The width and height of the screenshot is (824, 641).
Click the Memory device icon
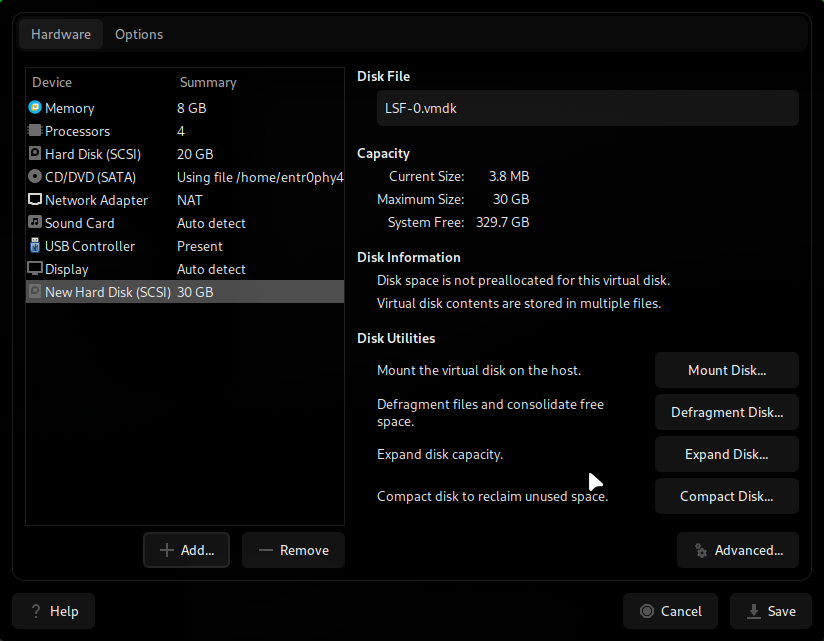pos(35,108)
